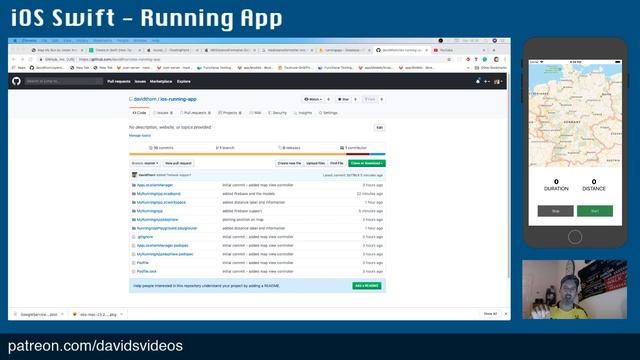The image size is (640, 360).
Task: Open the .gitignore file
Action: tap(145, 237)
